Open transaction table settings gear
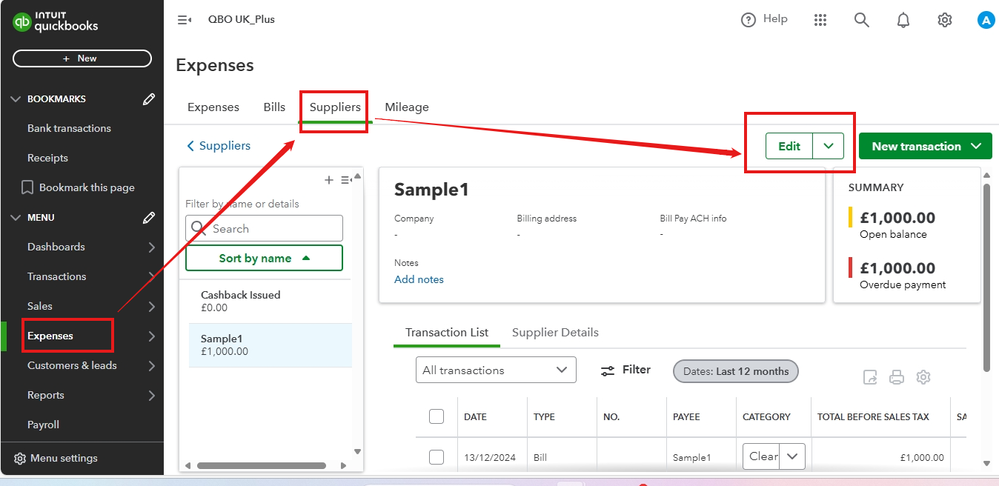Image resolution: width=999 pixels, height=486 pixels. [x=923, y=377]
